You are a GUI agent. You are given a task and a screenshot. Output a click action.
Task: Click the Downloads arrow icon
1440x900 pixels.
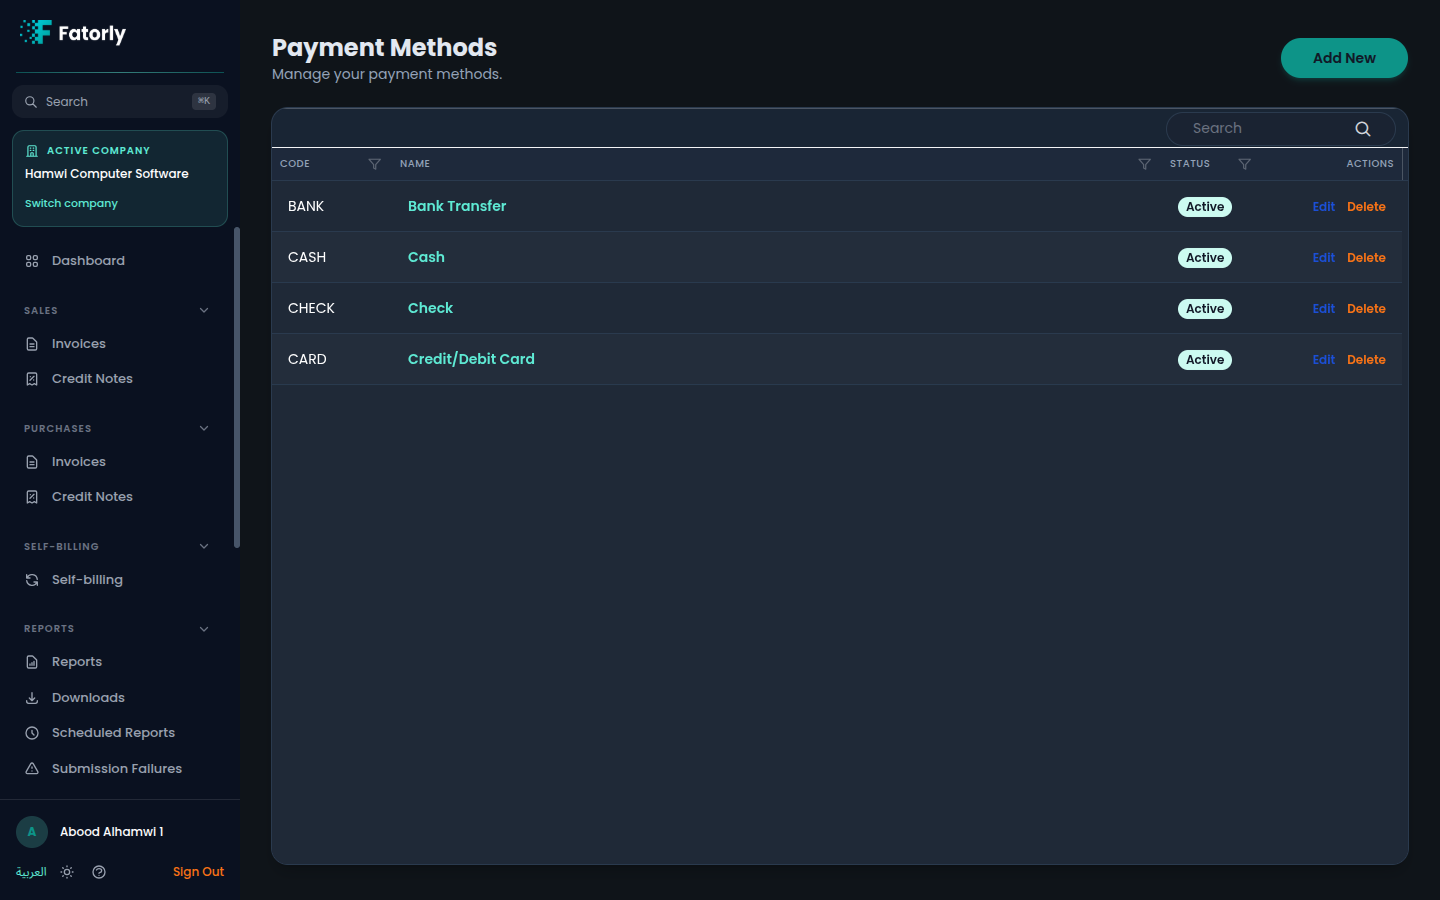coord(32,698)
